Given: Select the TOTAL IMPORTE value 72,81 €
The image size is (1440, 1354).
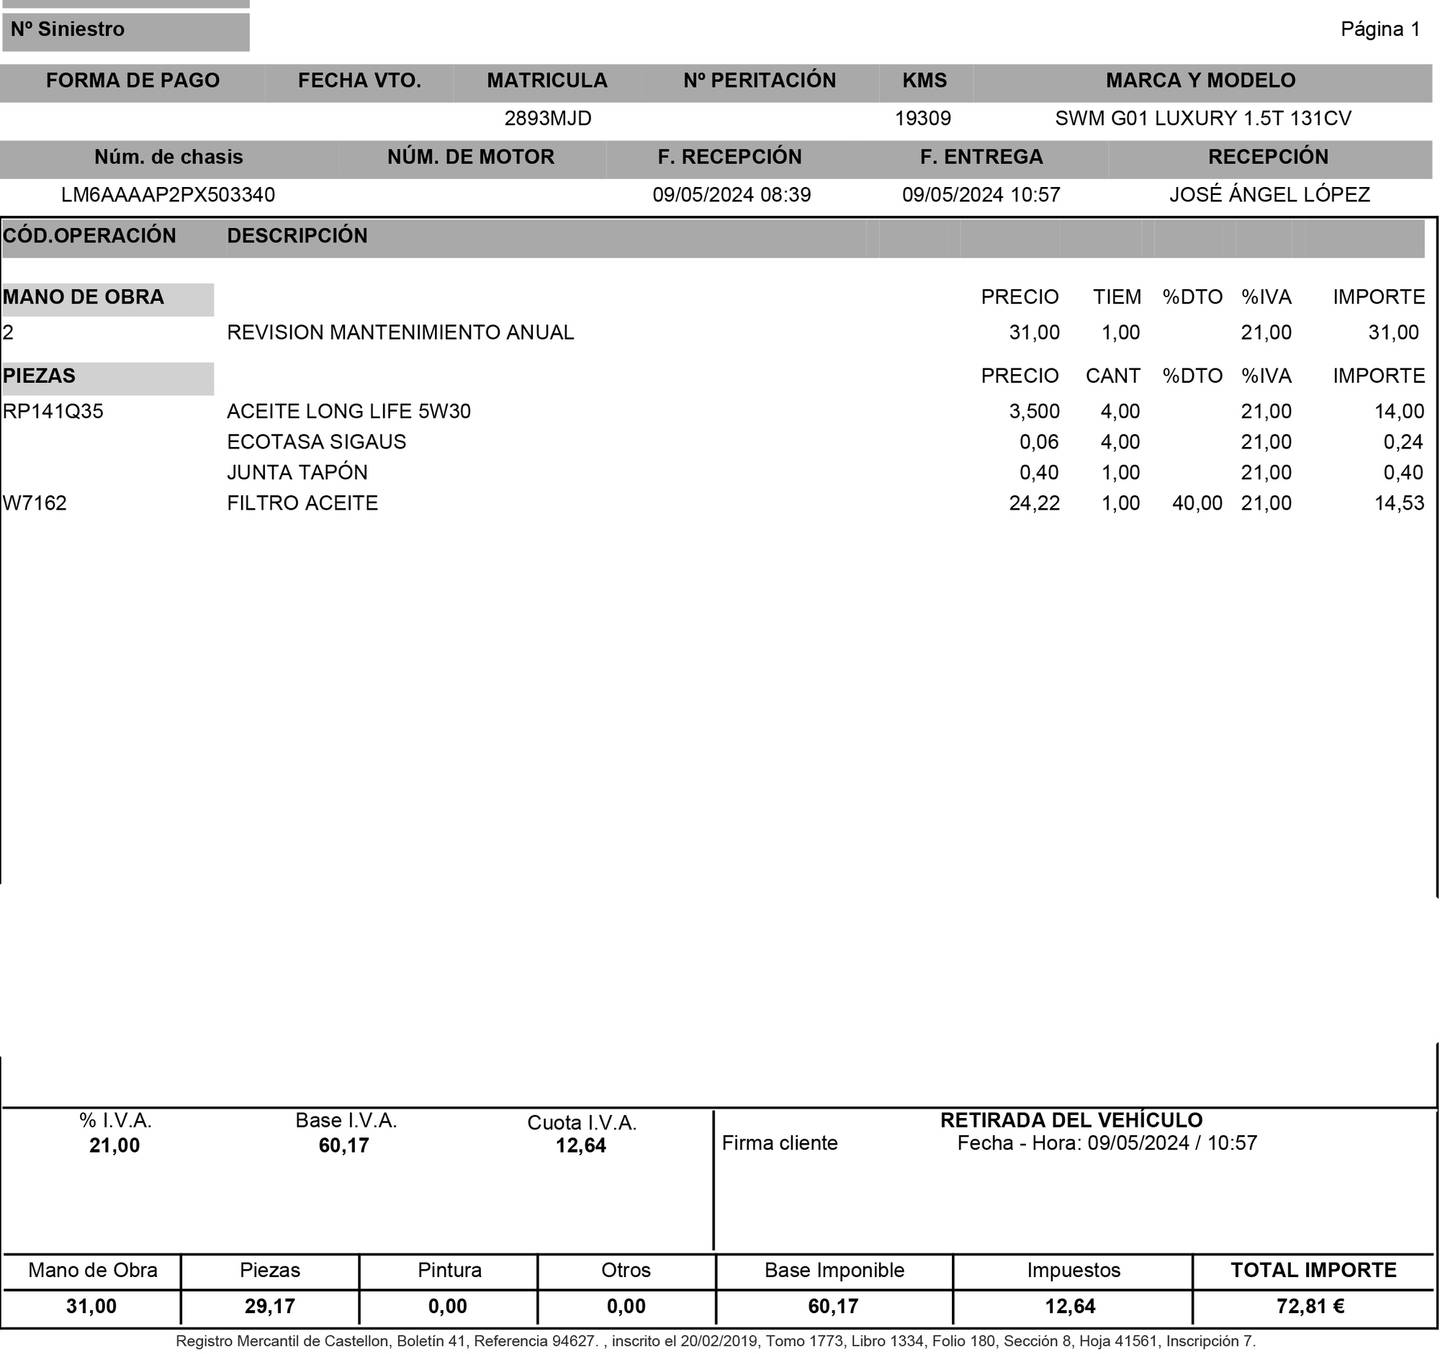Looking at the screenshot, I should coord(1308,1306).
